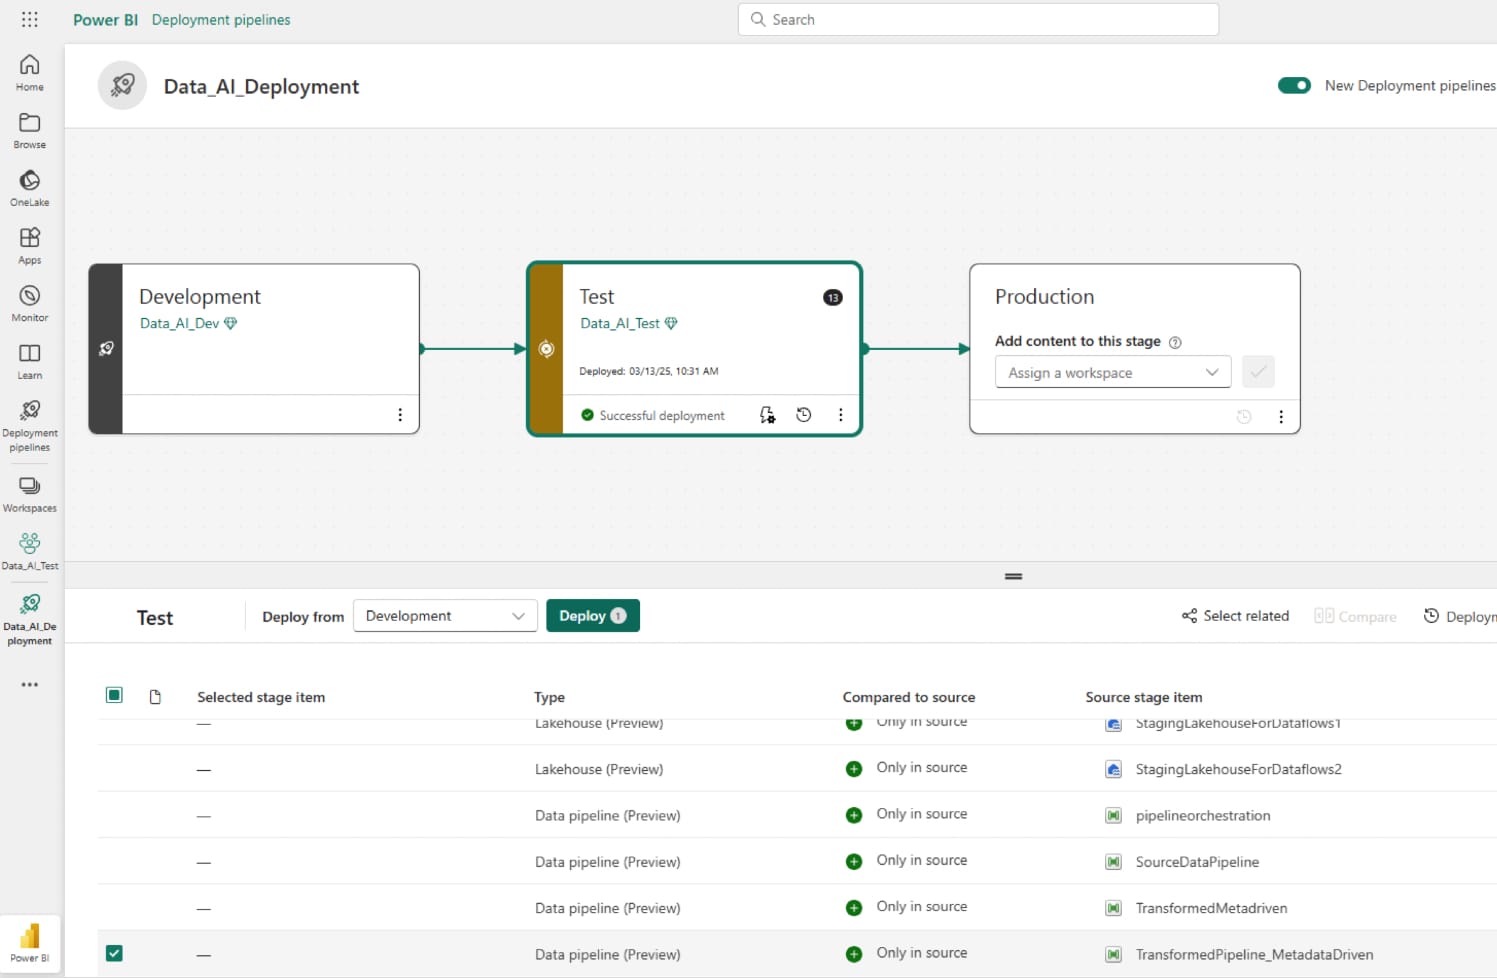Select the Development stage card
Screen dimensions: 1497x978
[254, 349]
